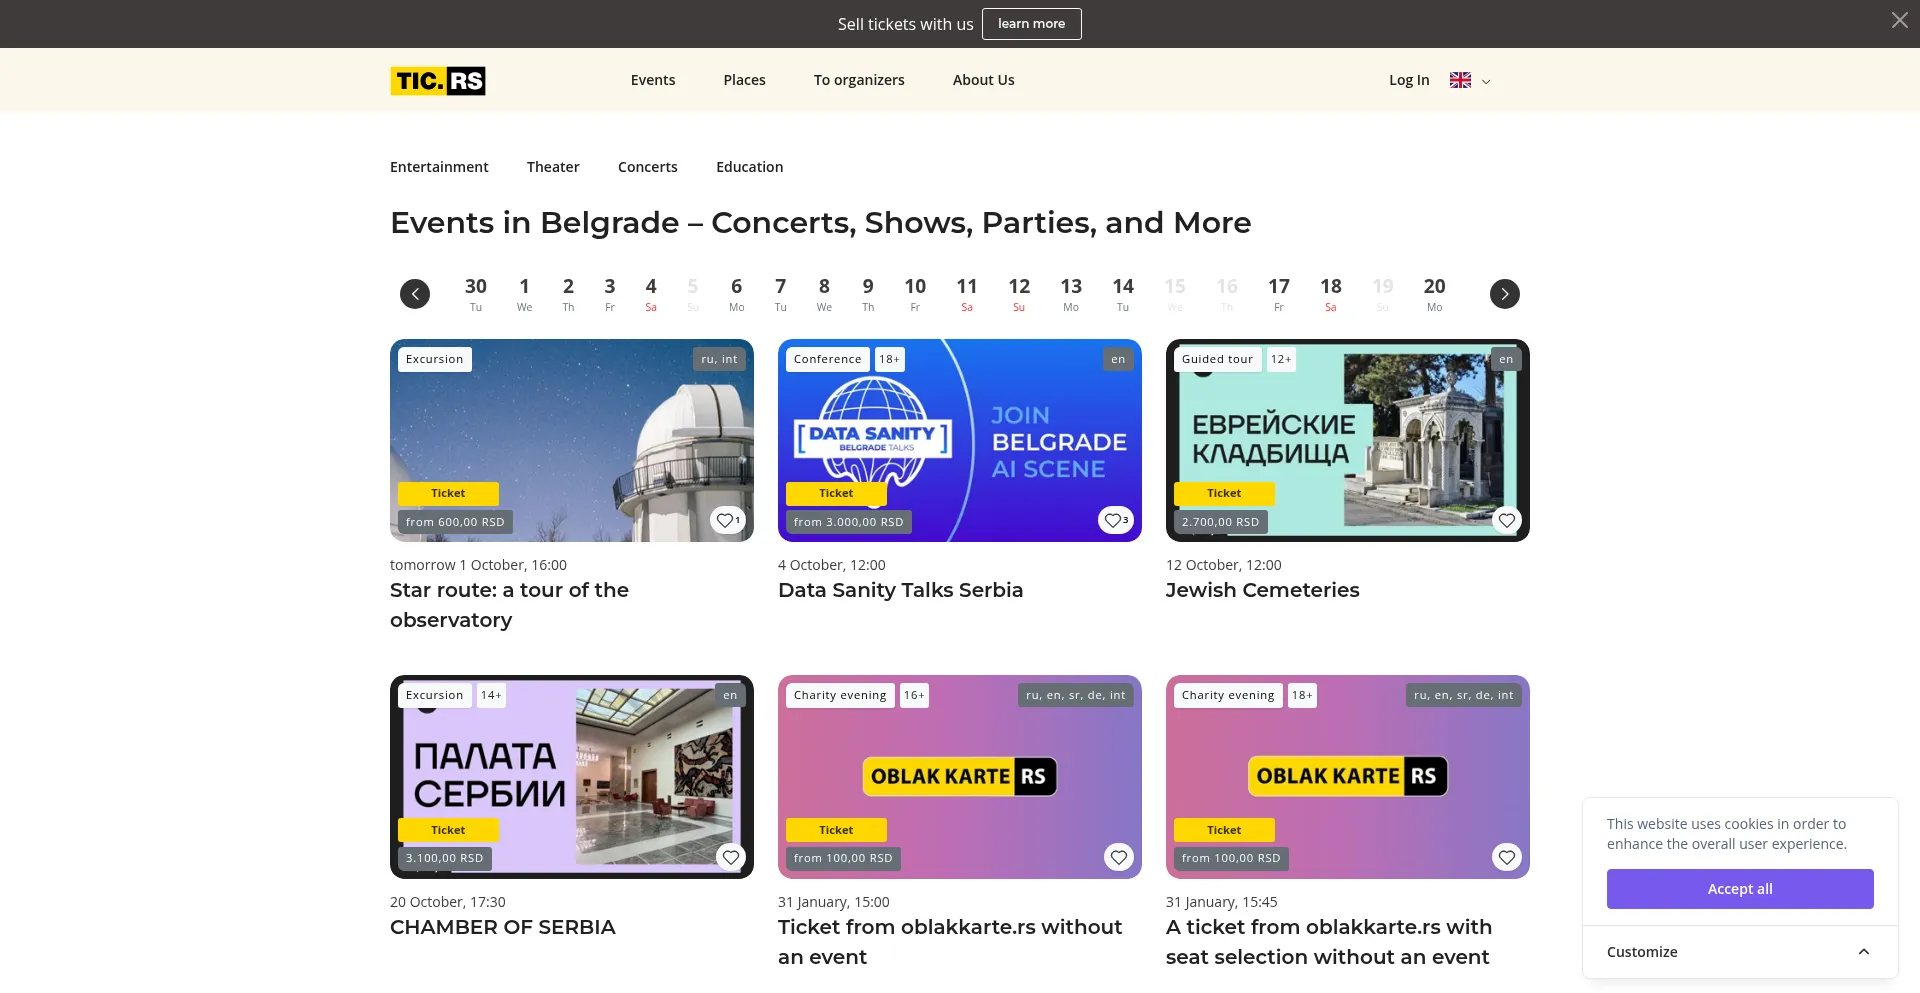The height and width of the screenshot is (993, 1920).
Task: Open the About Us page
Action: click(x=983, y=80)
